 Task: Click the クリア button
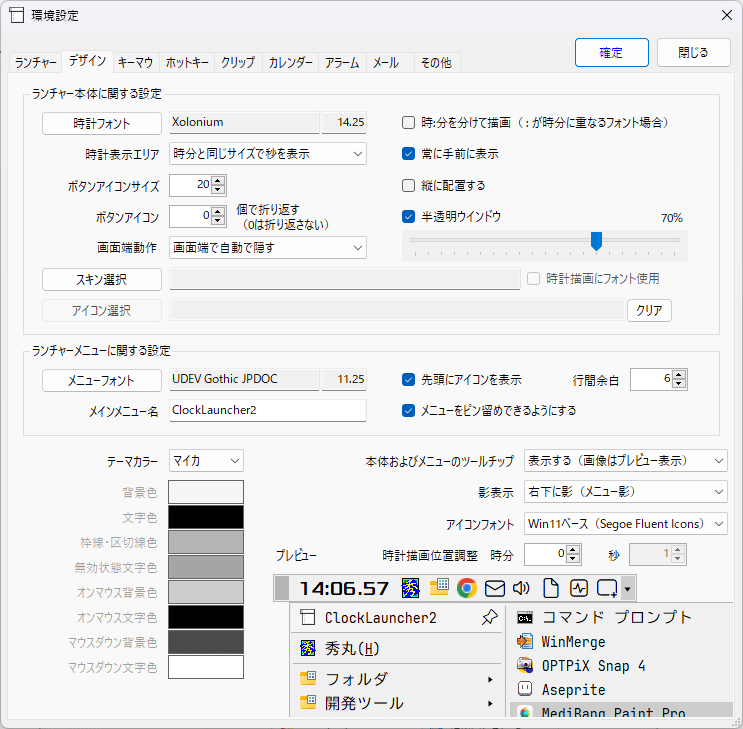[649, 310]
